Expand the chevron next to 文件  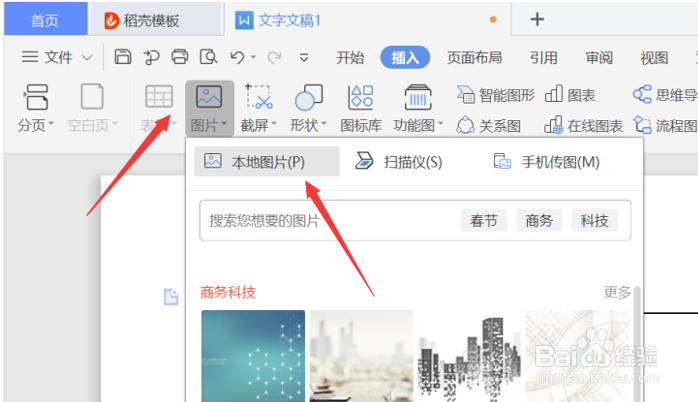tap(87, 57)
